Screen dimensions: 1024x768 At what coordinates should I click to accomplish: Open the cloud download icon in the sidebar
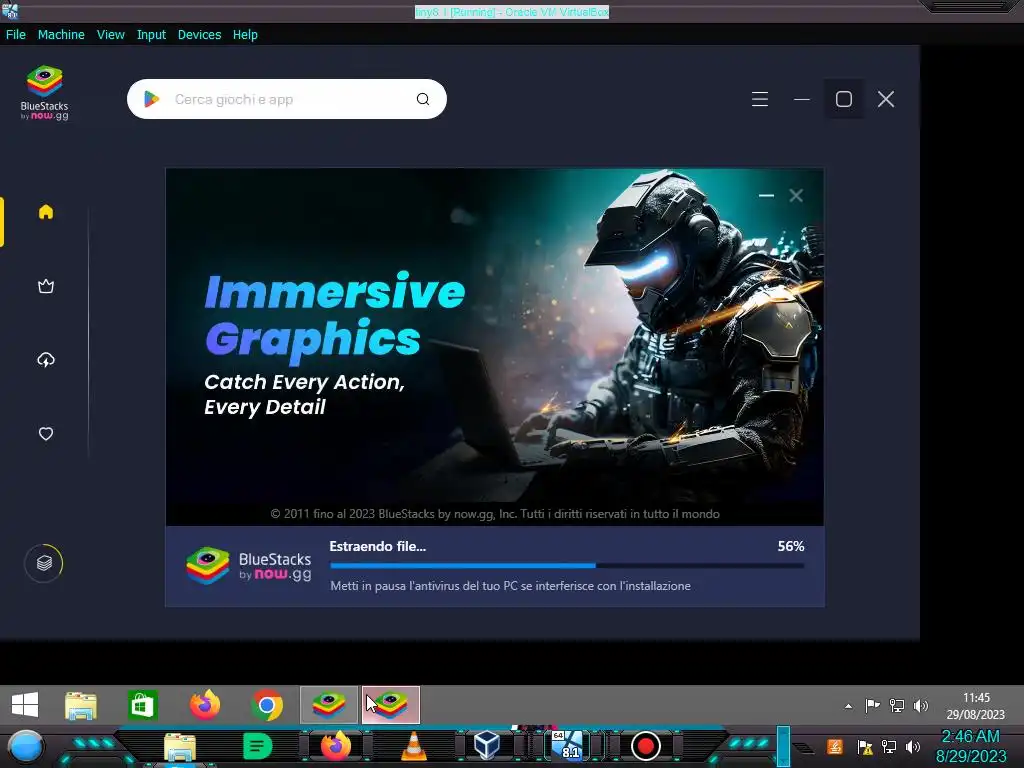(46, 360)
